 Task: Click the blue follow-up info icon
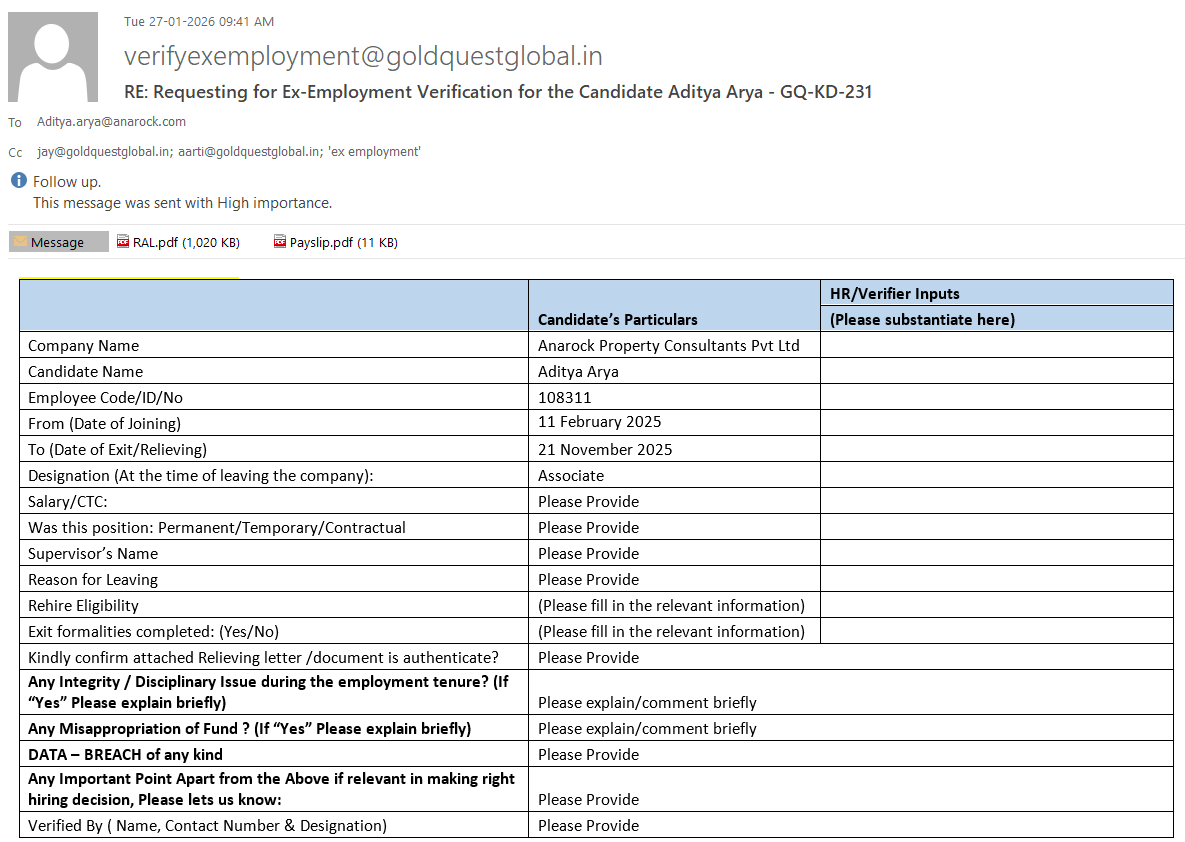click(18, 181)
